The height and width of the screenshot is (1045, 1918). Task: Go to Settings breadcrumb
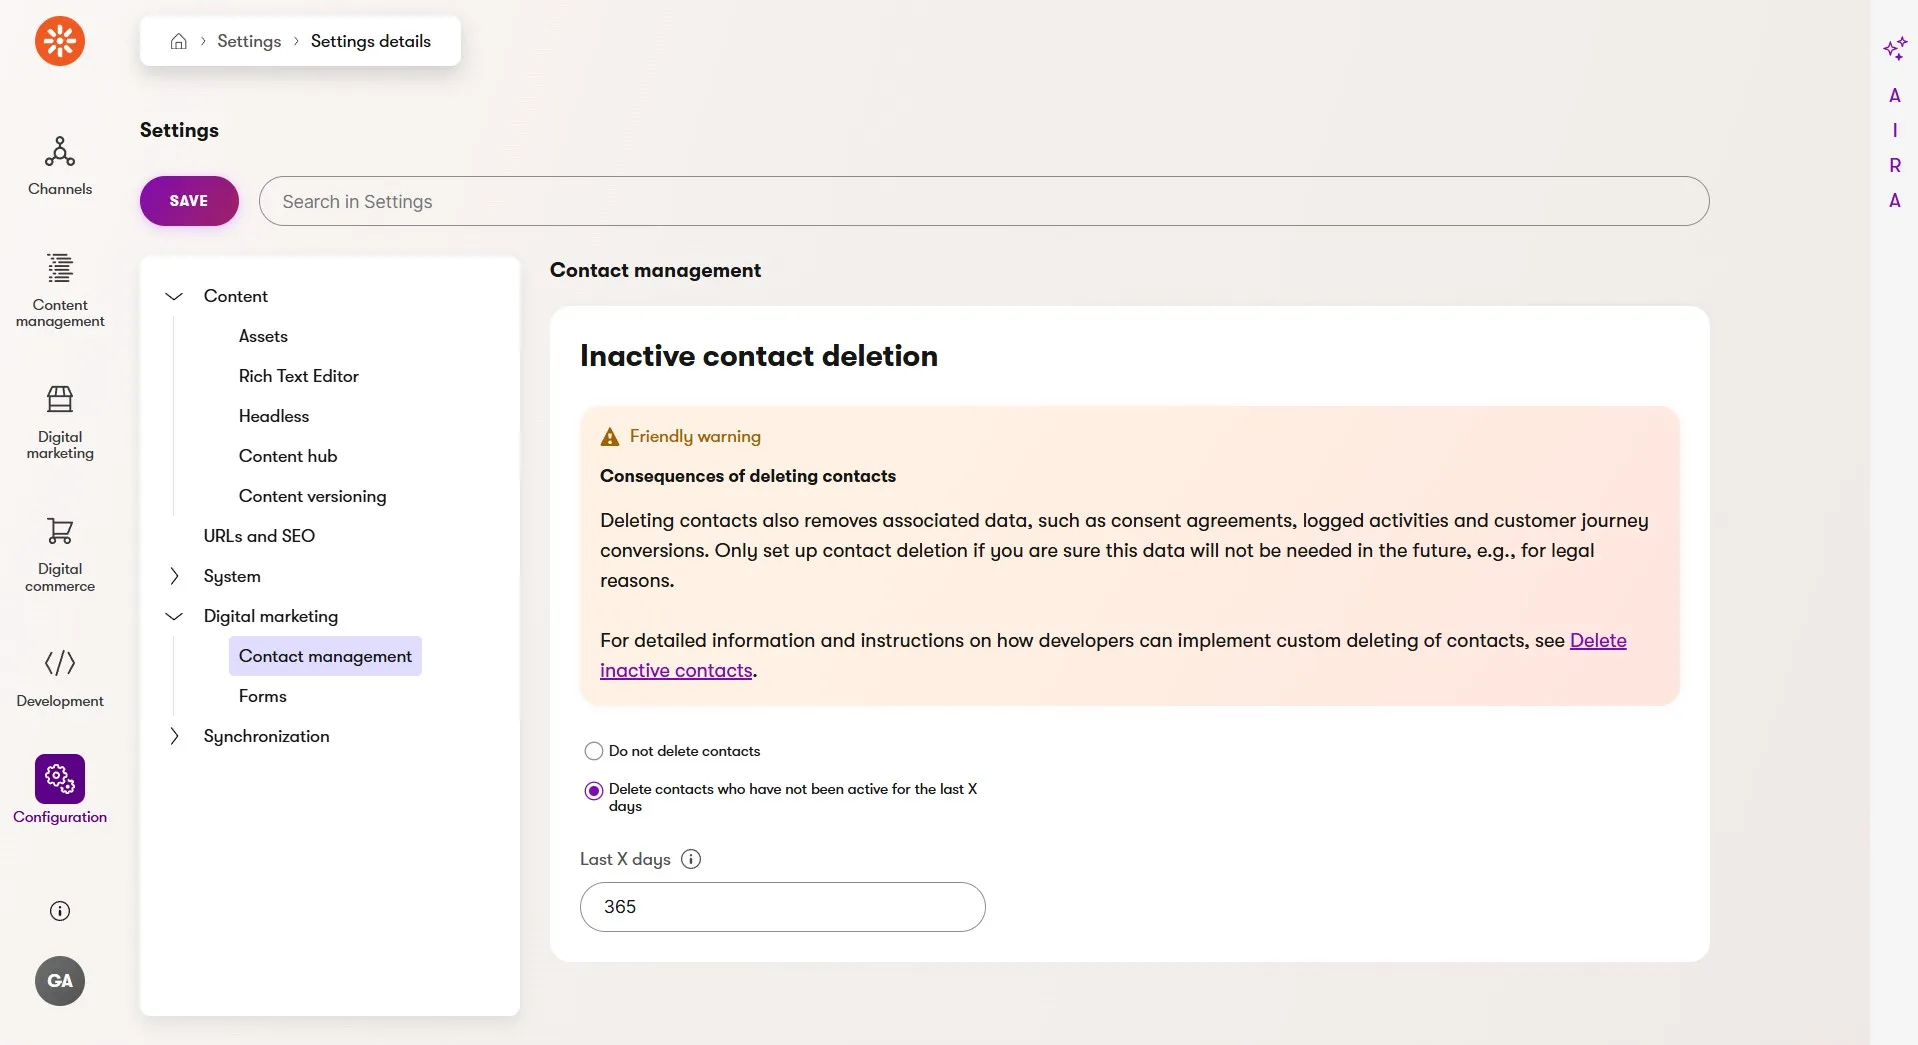(x=249, y=41)
